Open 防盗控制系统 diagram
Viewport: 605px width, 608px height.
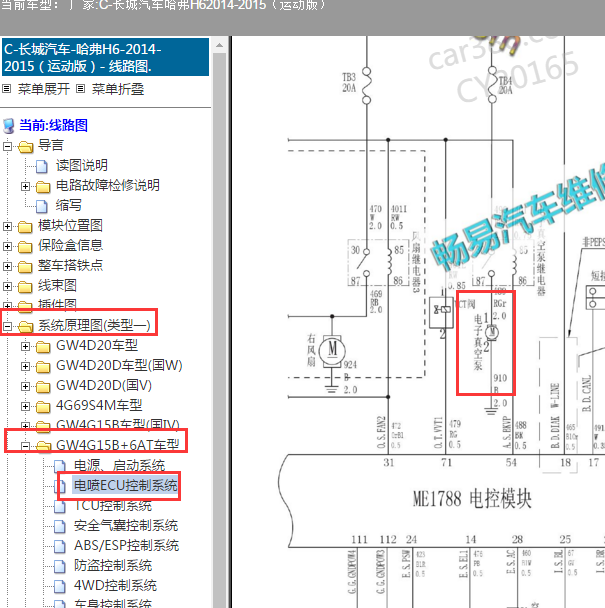point(113,566)
